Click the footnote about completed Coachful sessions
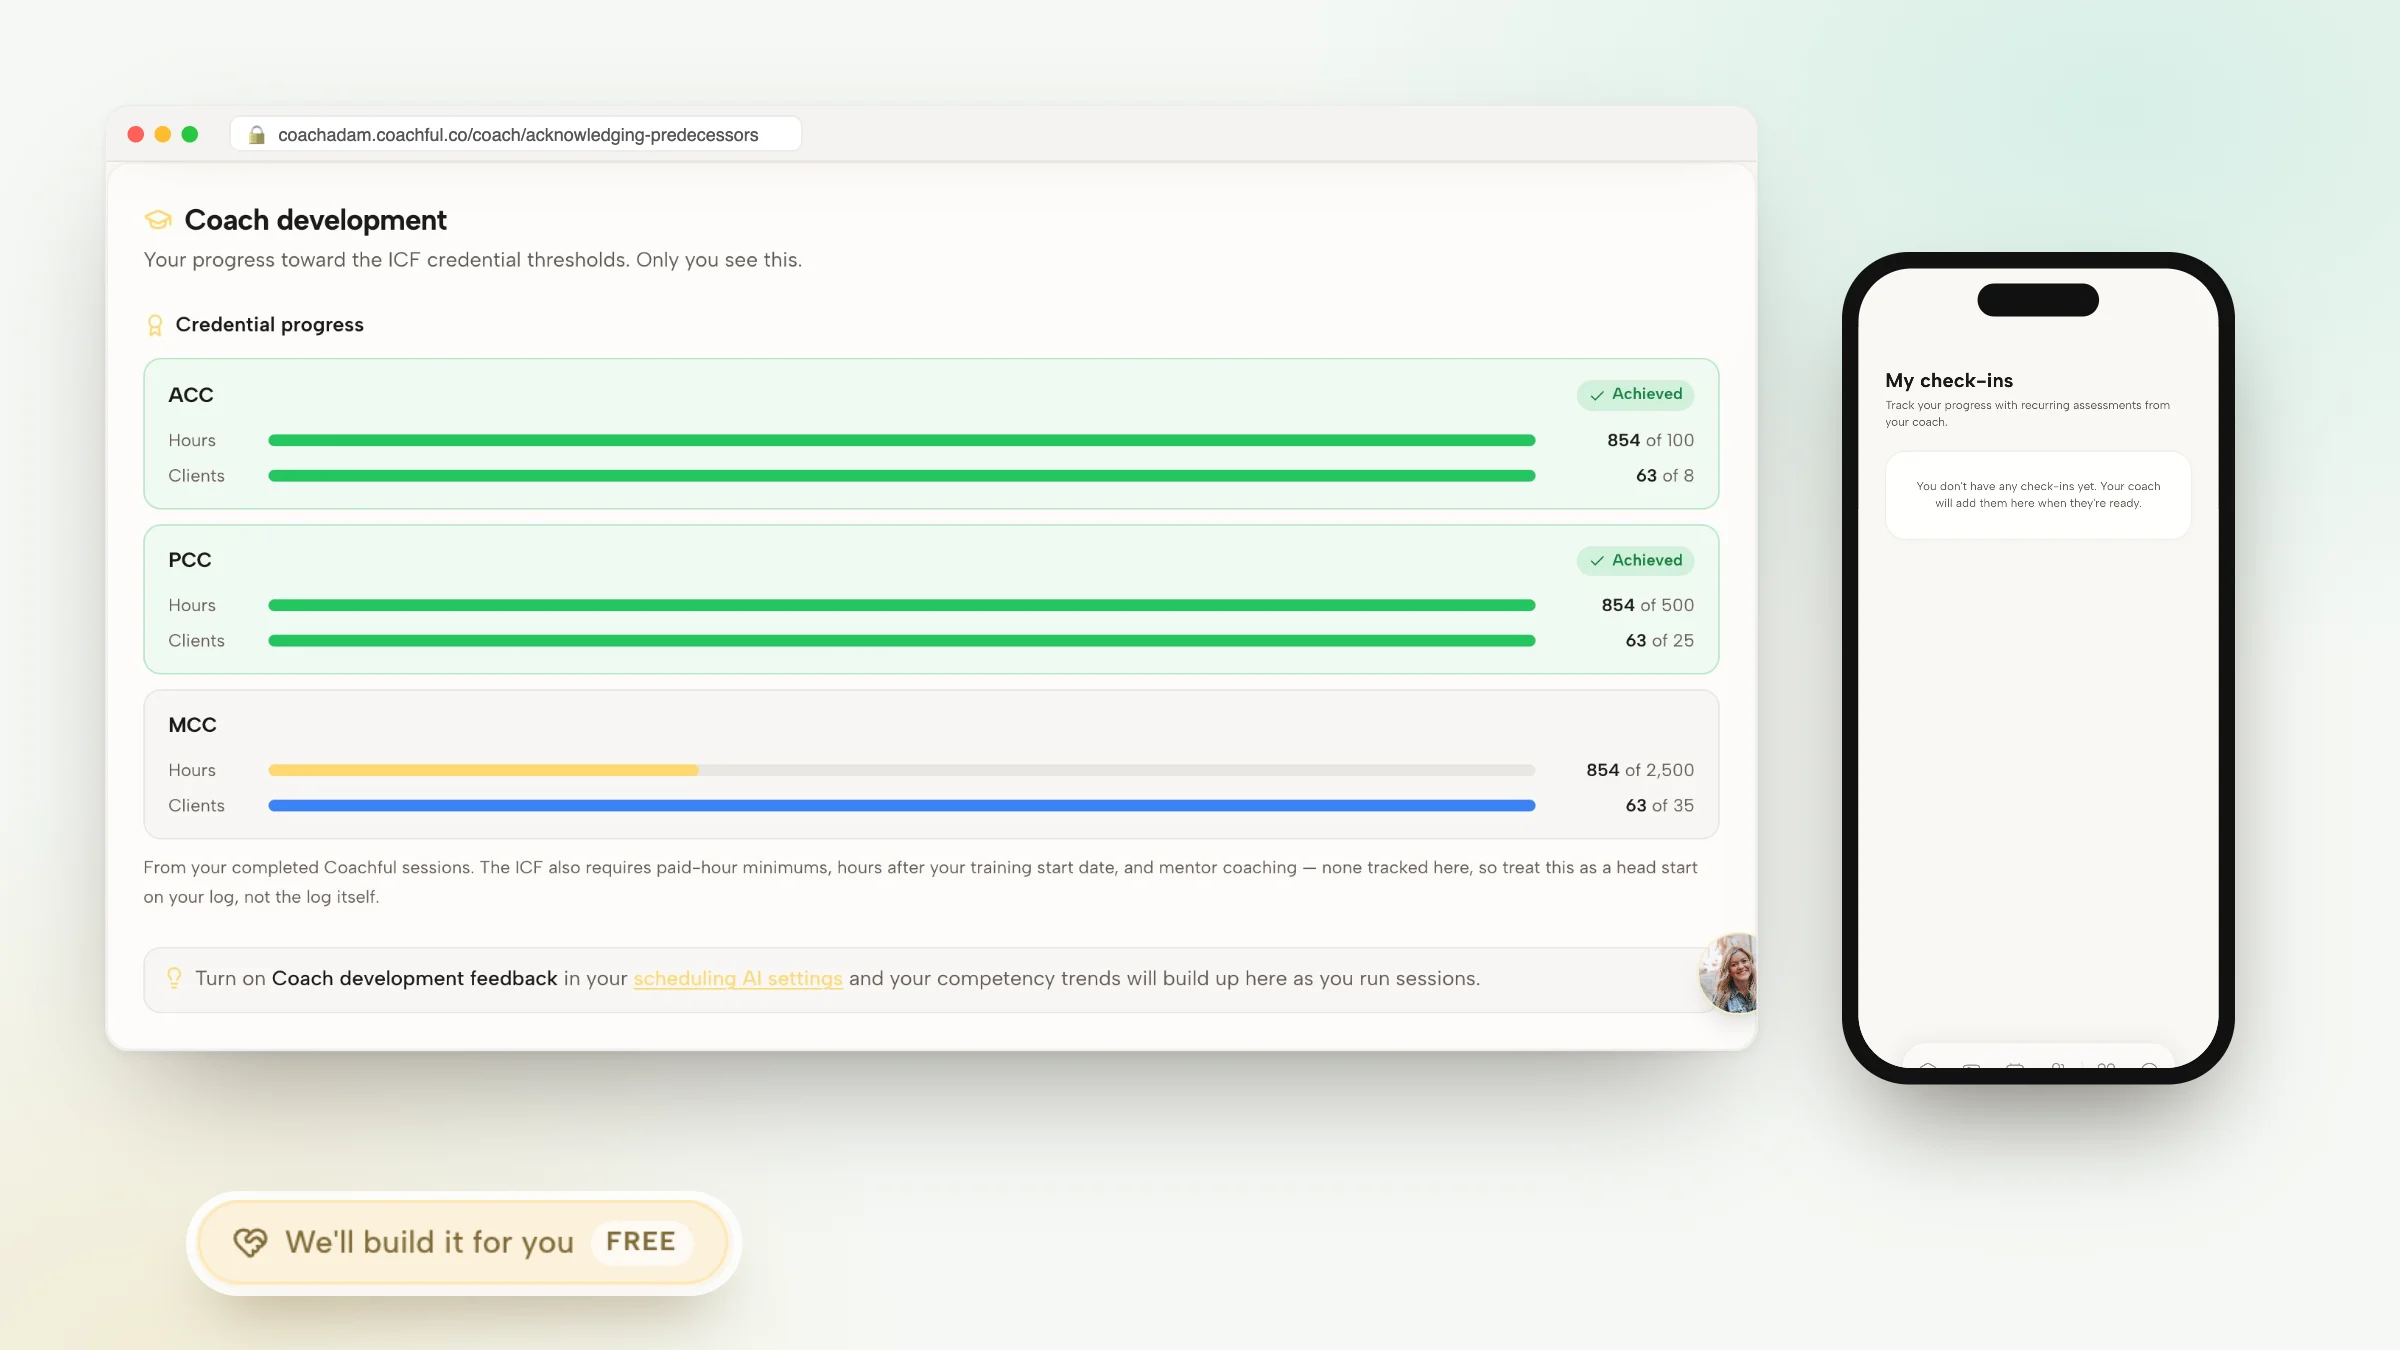Screen dimensions: 2400x1350 point(920,882)
